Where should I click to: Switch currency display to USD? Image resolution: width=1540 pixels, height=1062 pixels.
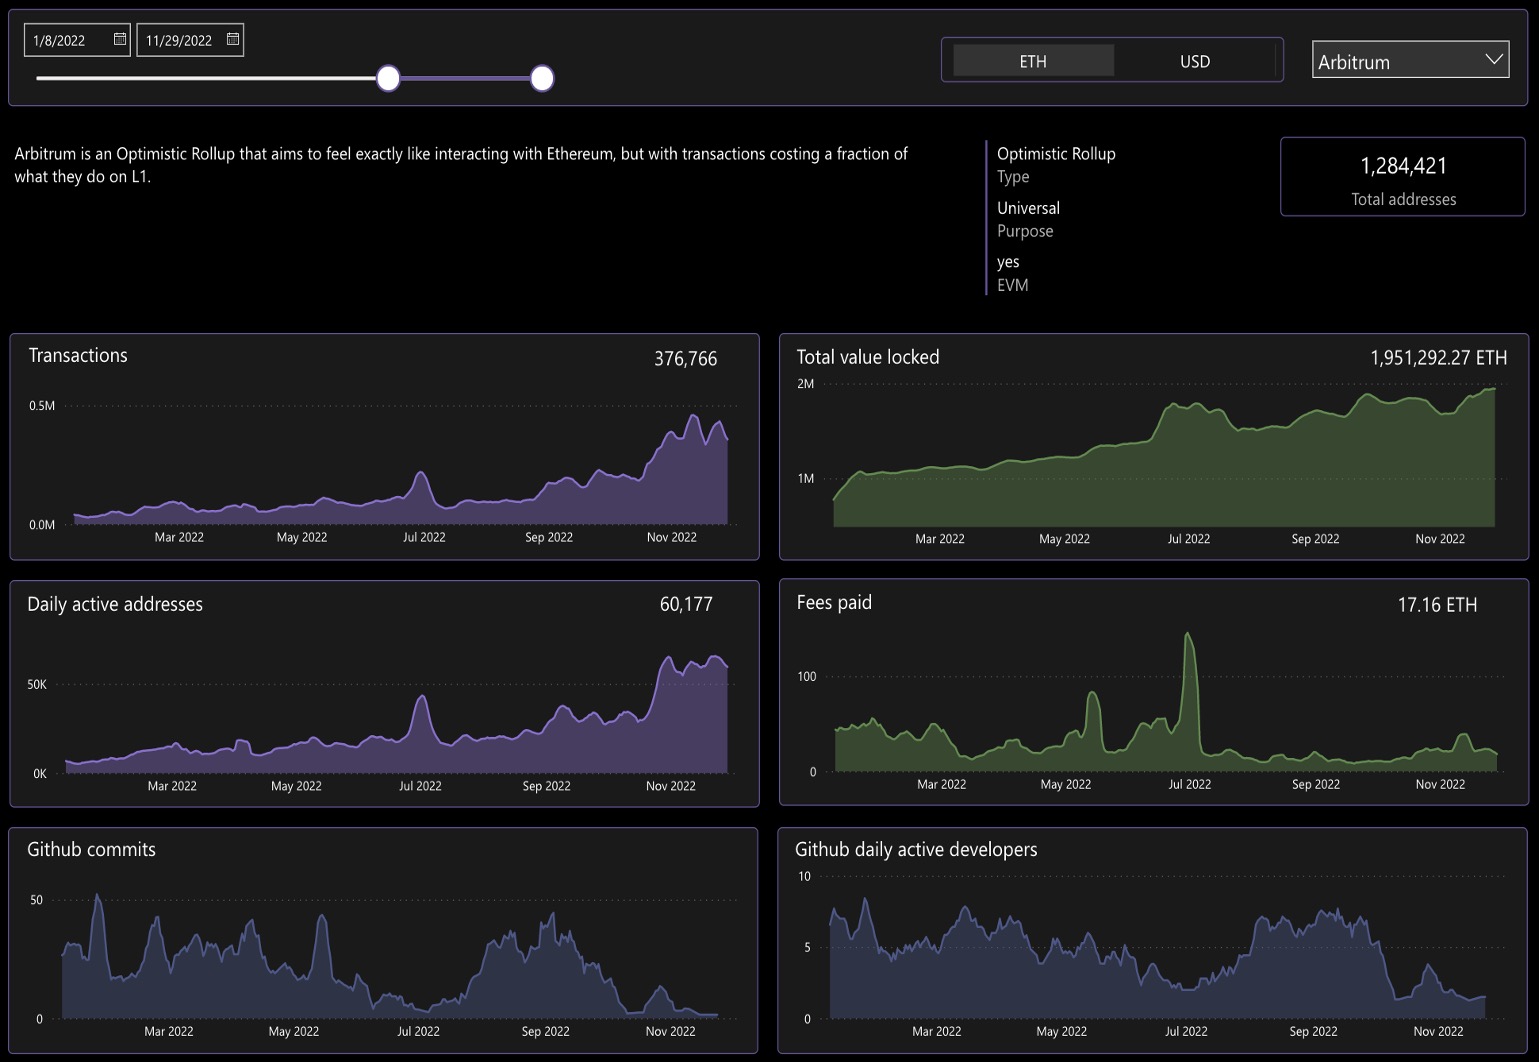coord(1195,61)
